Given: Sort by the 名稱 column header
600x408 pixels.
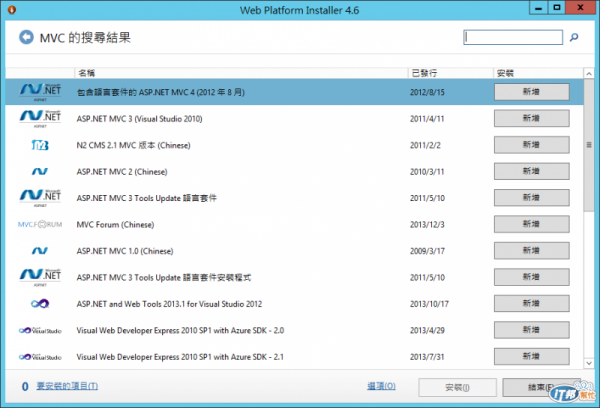Looking at the screenshot, I should coord(241,73).
